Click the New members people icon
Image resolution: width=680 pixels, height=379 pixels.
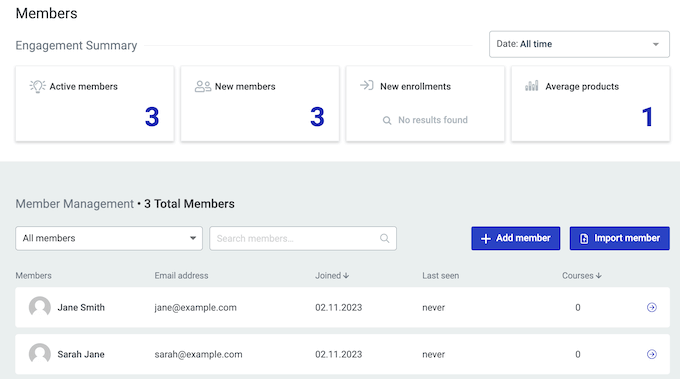(x=203, y=86)
